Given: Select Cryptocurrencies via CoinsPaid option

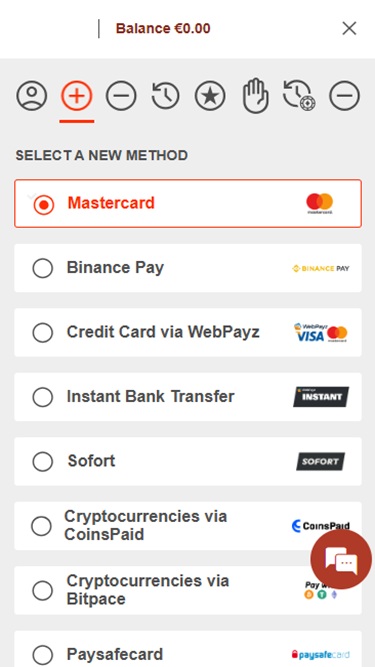Looking at the screenshot, I should click(x=188, y=526).
